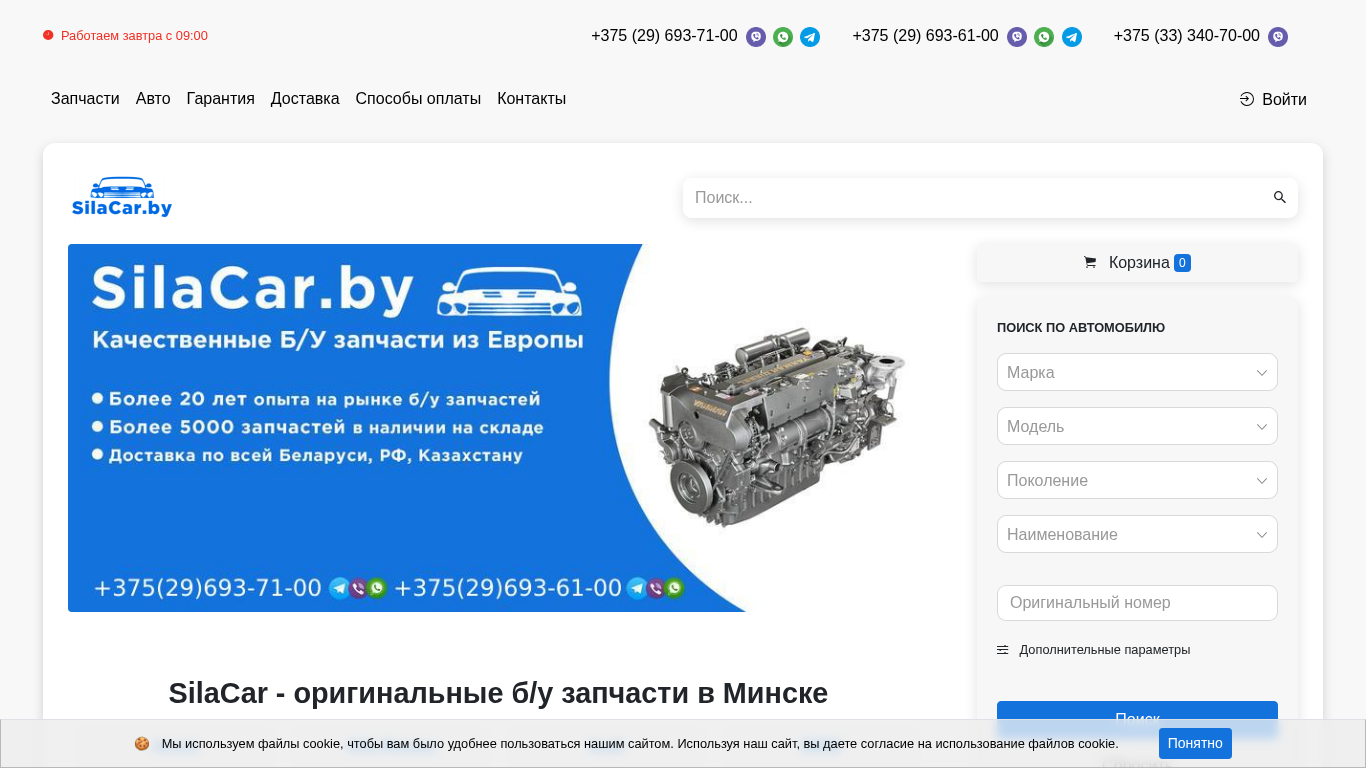
Task: Open Viber chat for +375 (29) 693-71-00
Action: (756, 37)
